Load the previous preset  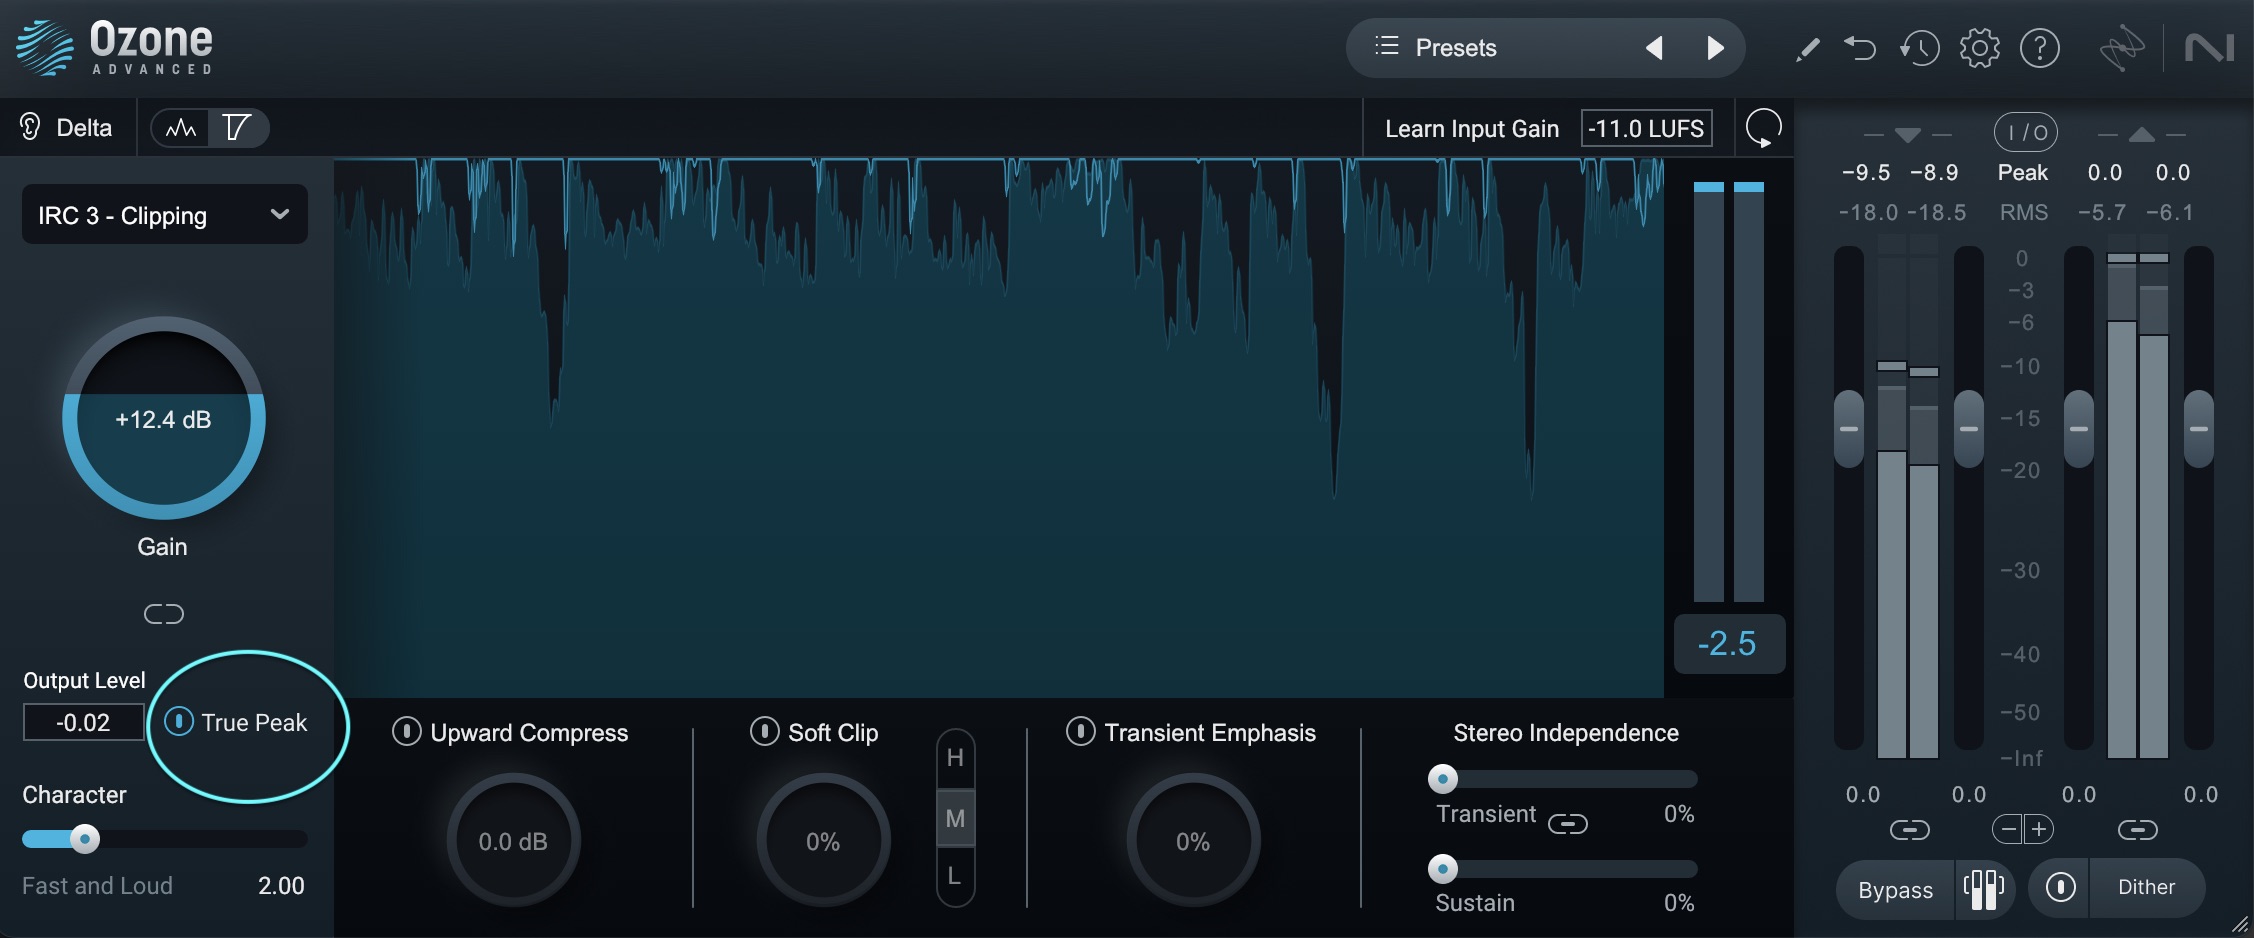pos(1654,48)
